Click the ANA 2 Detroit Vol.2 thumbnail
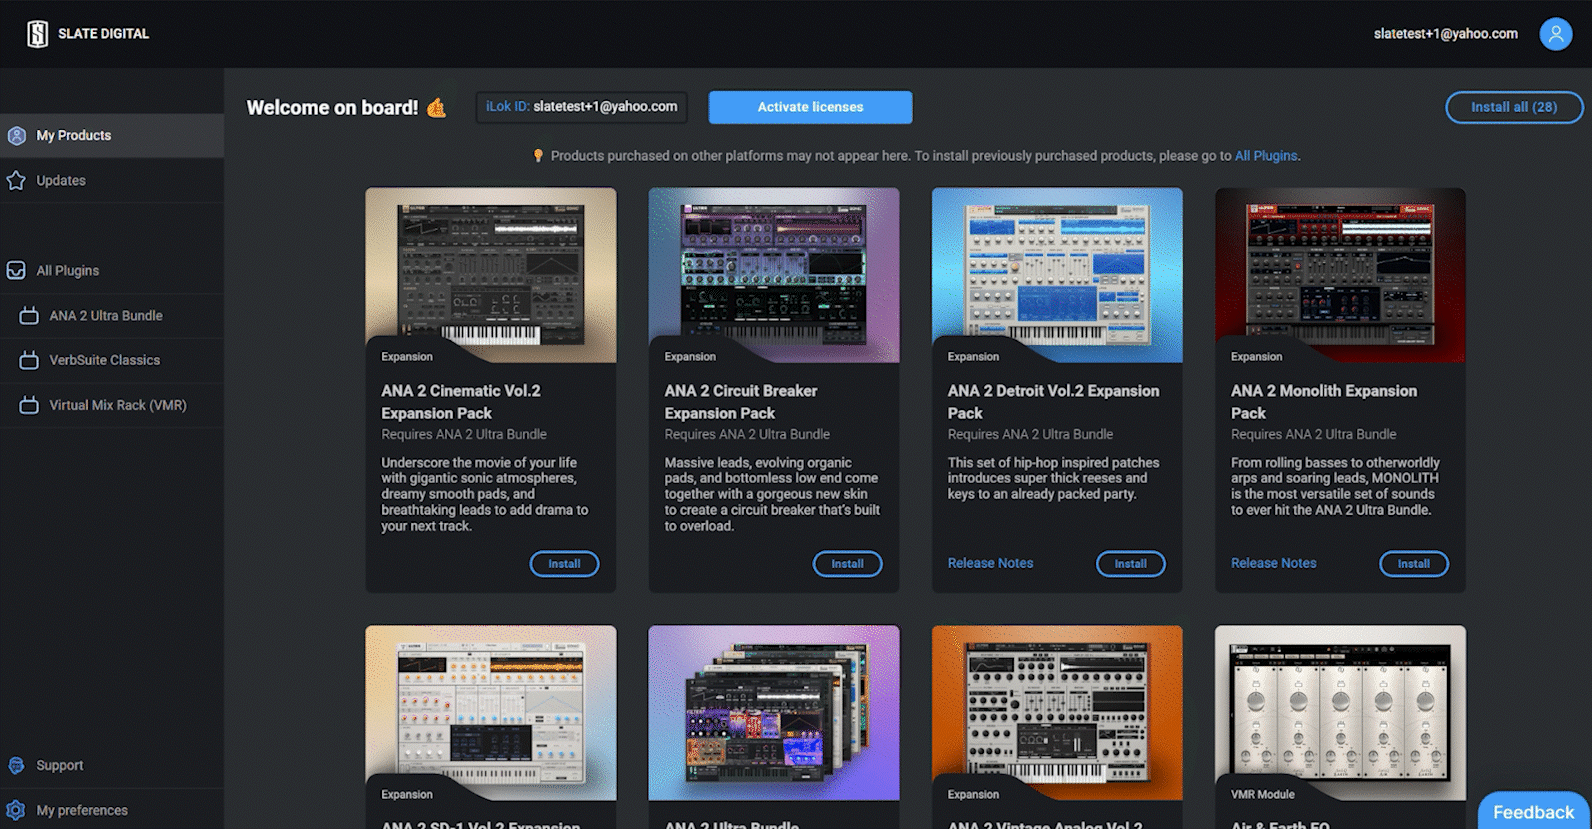 1057,275
